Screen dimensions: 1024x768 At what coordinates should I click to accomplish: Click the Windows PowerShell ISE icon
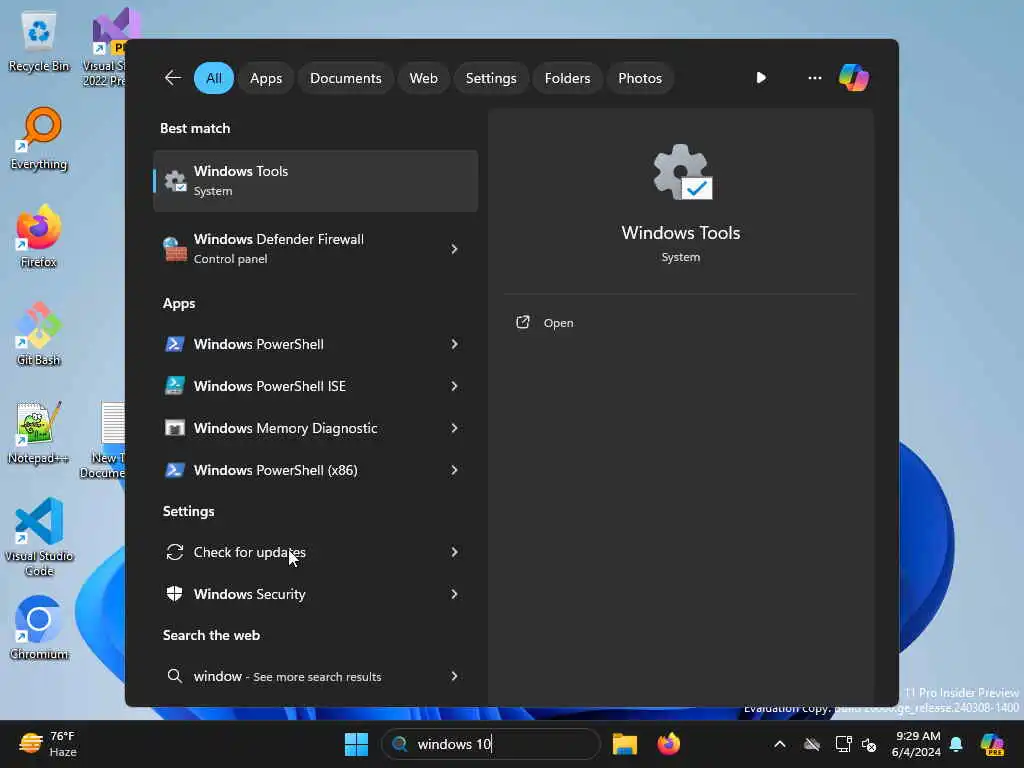coord(174,386)
